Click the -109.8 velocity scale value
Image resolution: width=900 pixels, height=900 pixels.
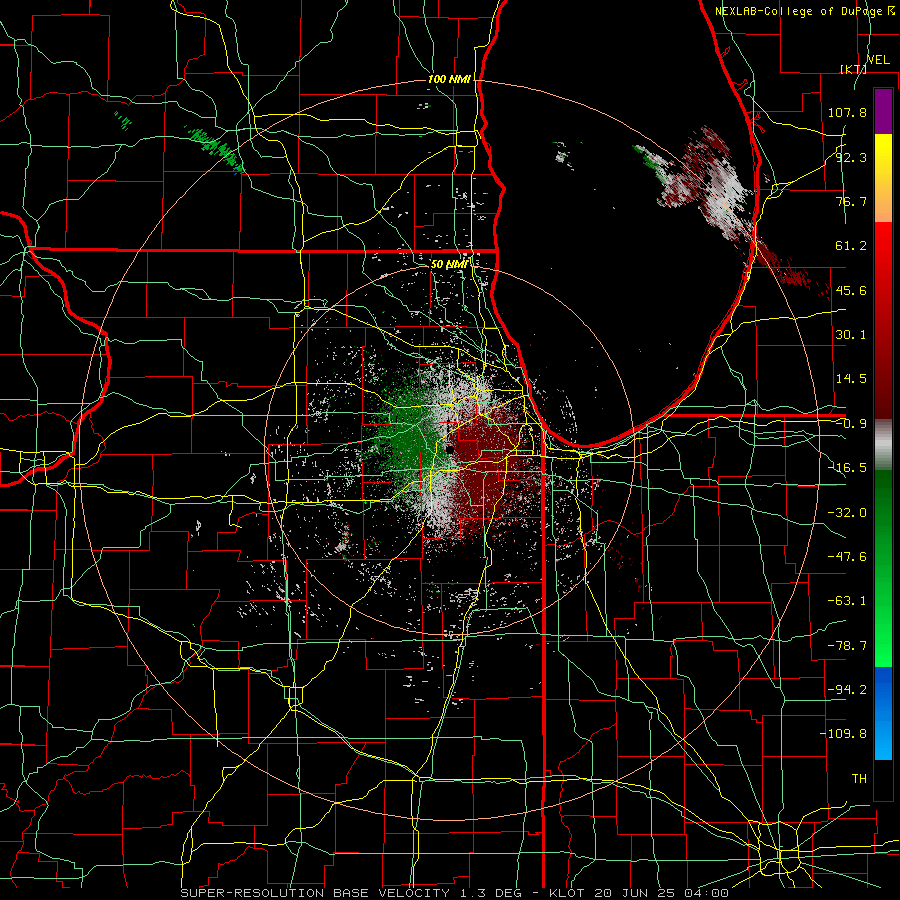[x=843, y=734]
